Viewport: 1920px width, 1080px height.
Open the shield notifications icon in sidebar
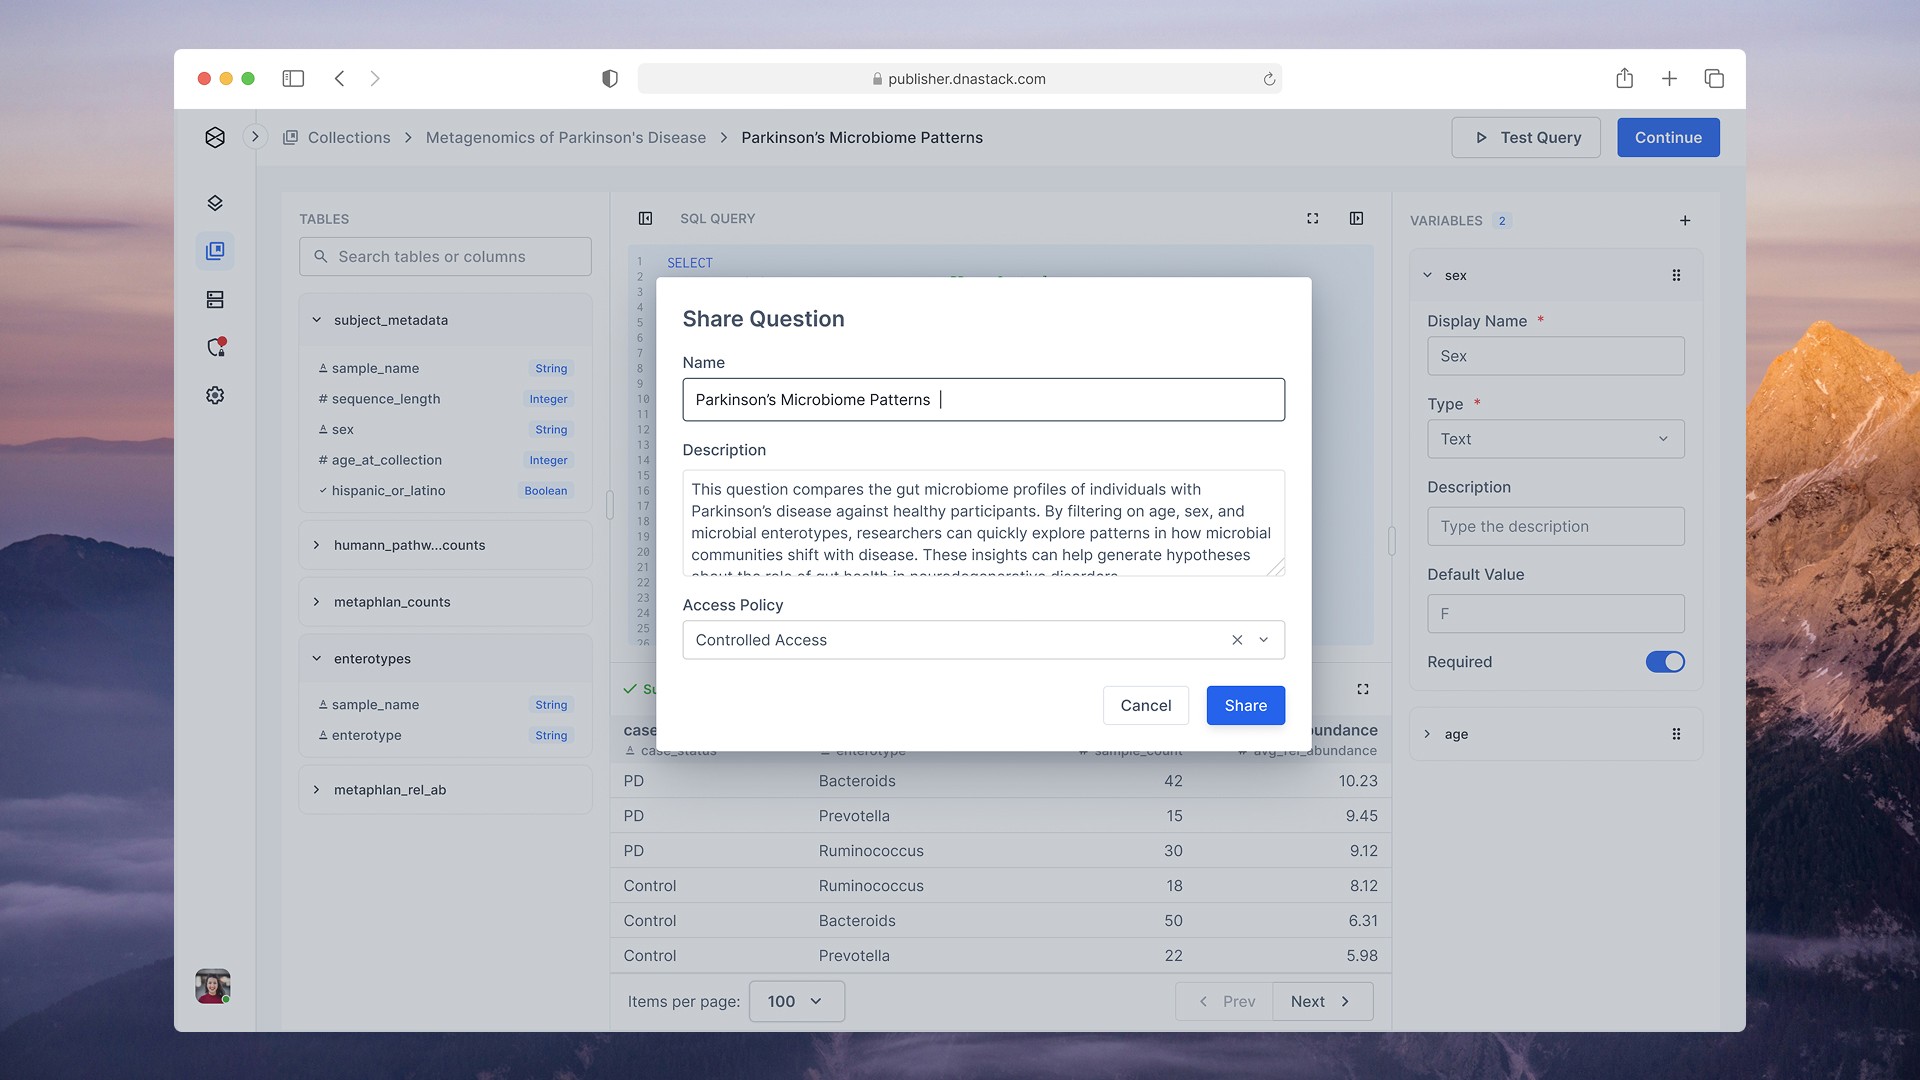click(215, 347)
